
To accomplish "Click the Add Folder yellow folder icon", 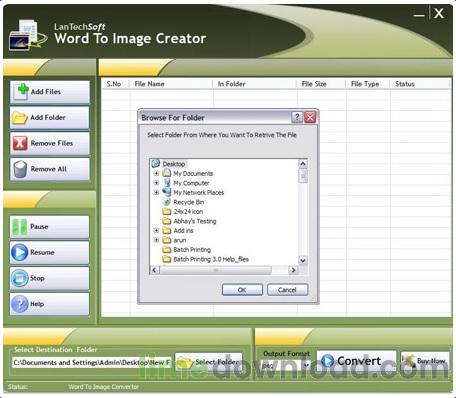I will (19, 118).
